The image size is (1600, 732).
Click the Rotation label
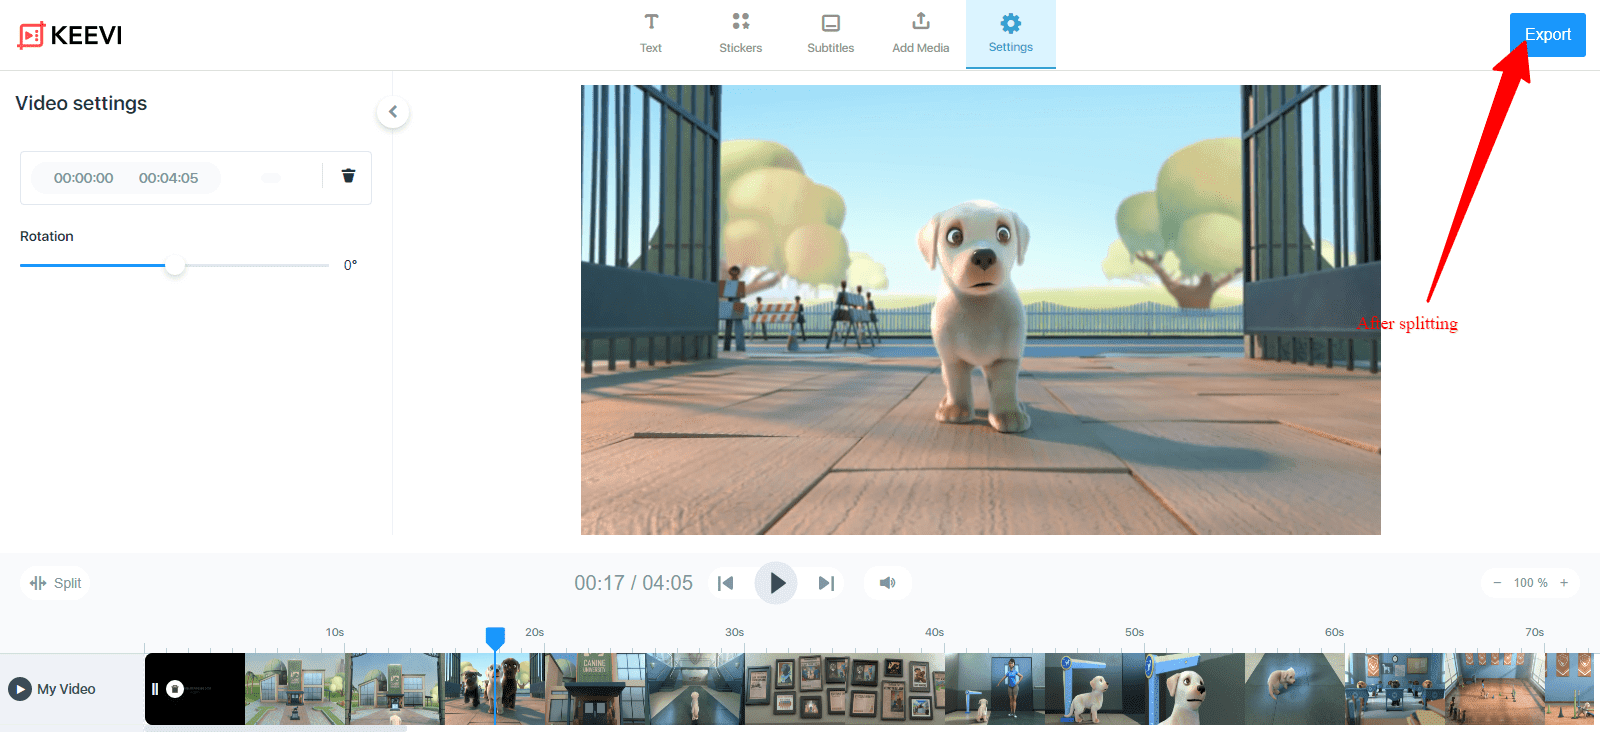pos(47,236)
